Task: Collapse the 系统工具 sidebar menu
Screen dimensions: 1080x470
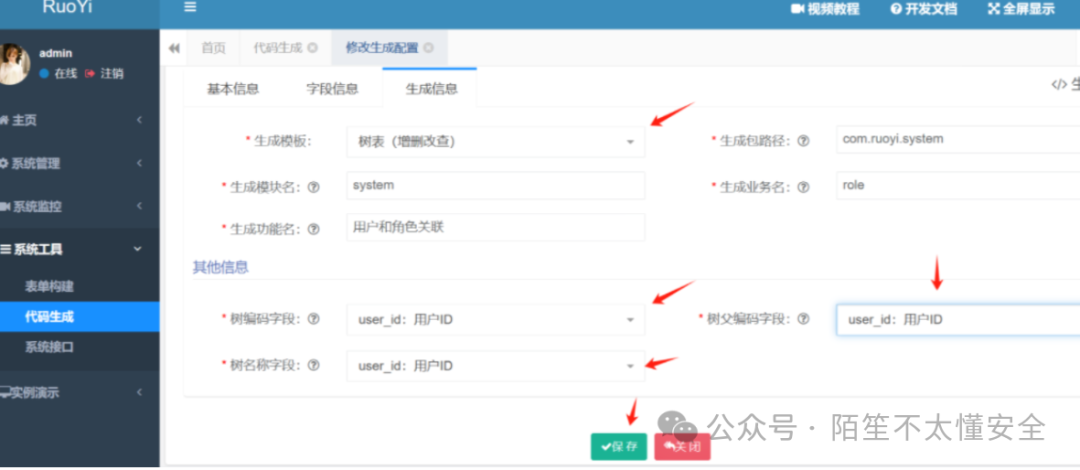Action: pyautogui.click(x=79, y=249)
